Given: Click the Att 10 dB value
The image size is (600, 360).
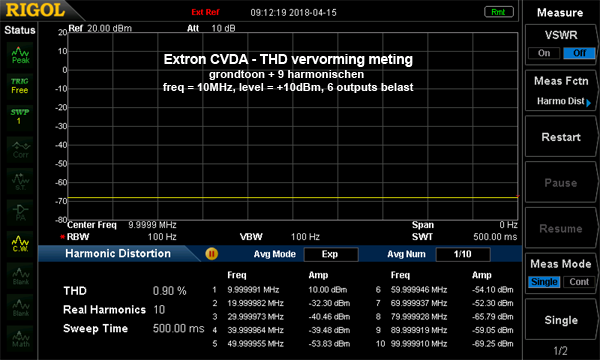Looking at the screenshot, I should click(x=223, y=28).
